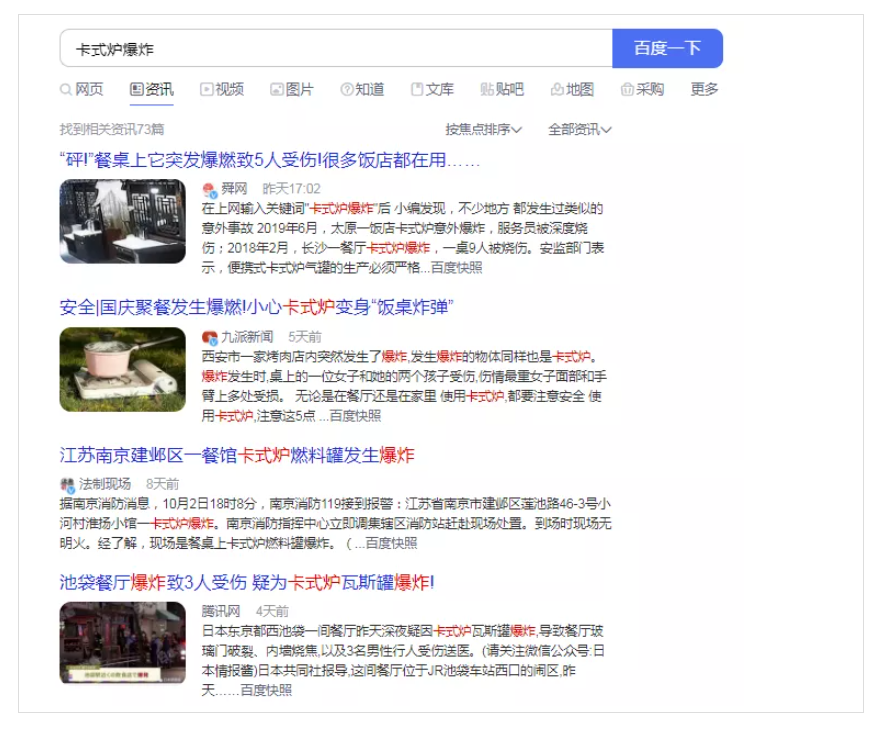Screen dimensions: 883x731
Task: Open the pink pot stove thumbnail image
Action: (x=123, y=369)
